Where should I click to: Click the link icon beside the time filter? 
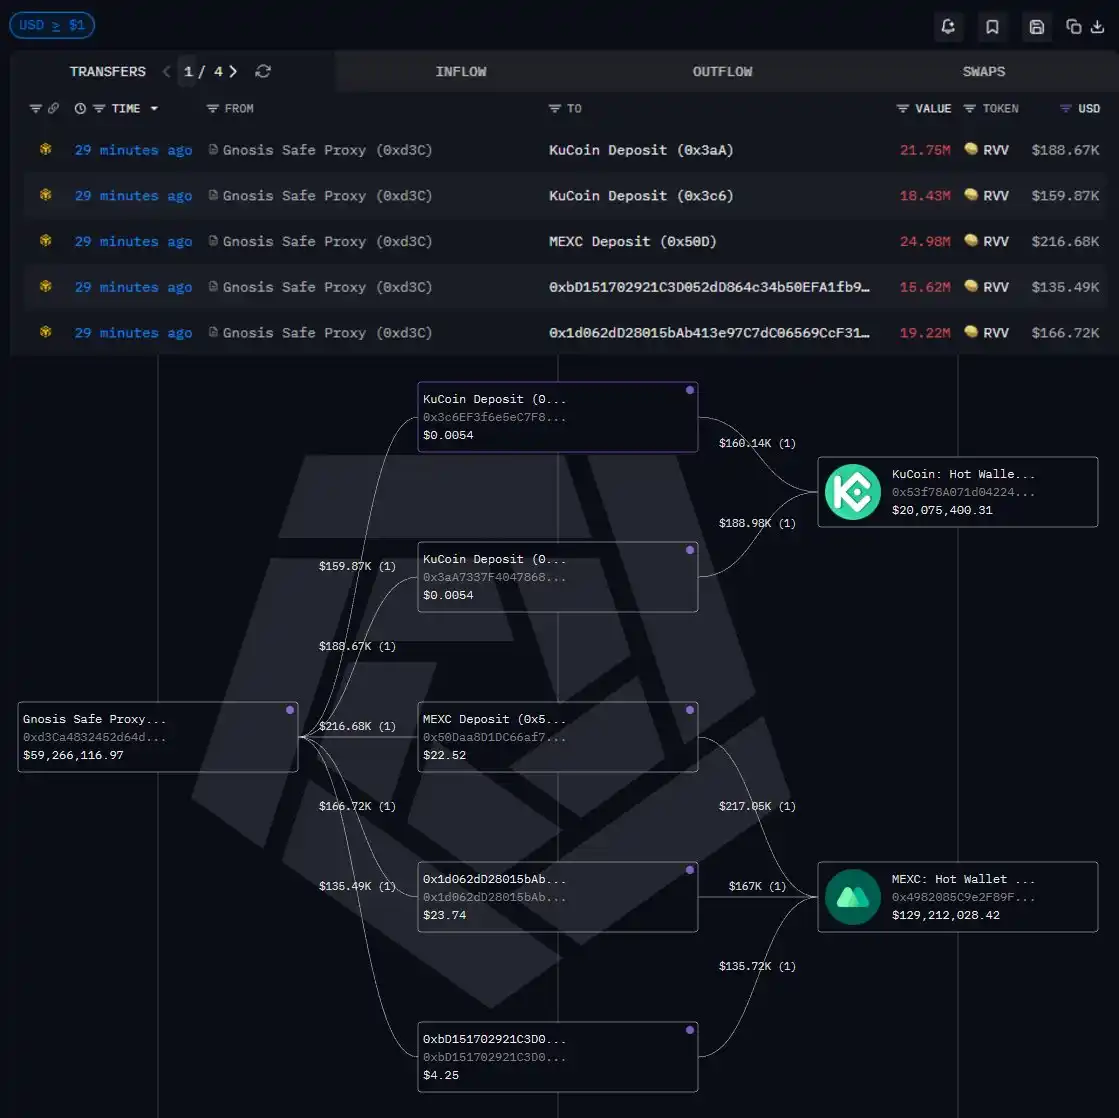[x=54, y=108]
